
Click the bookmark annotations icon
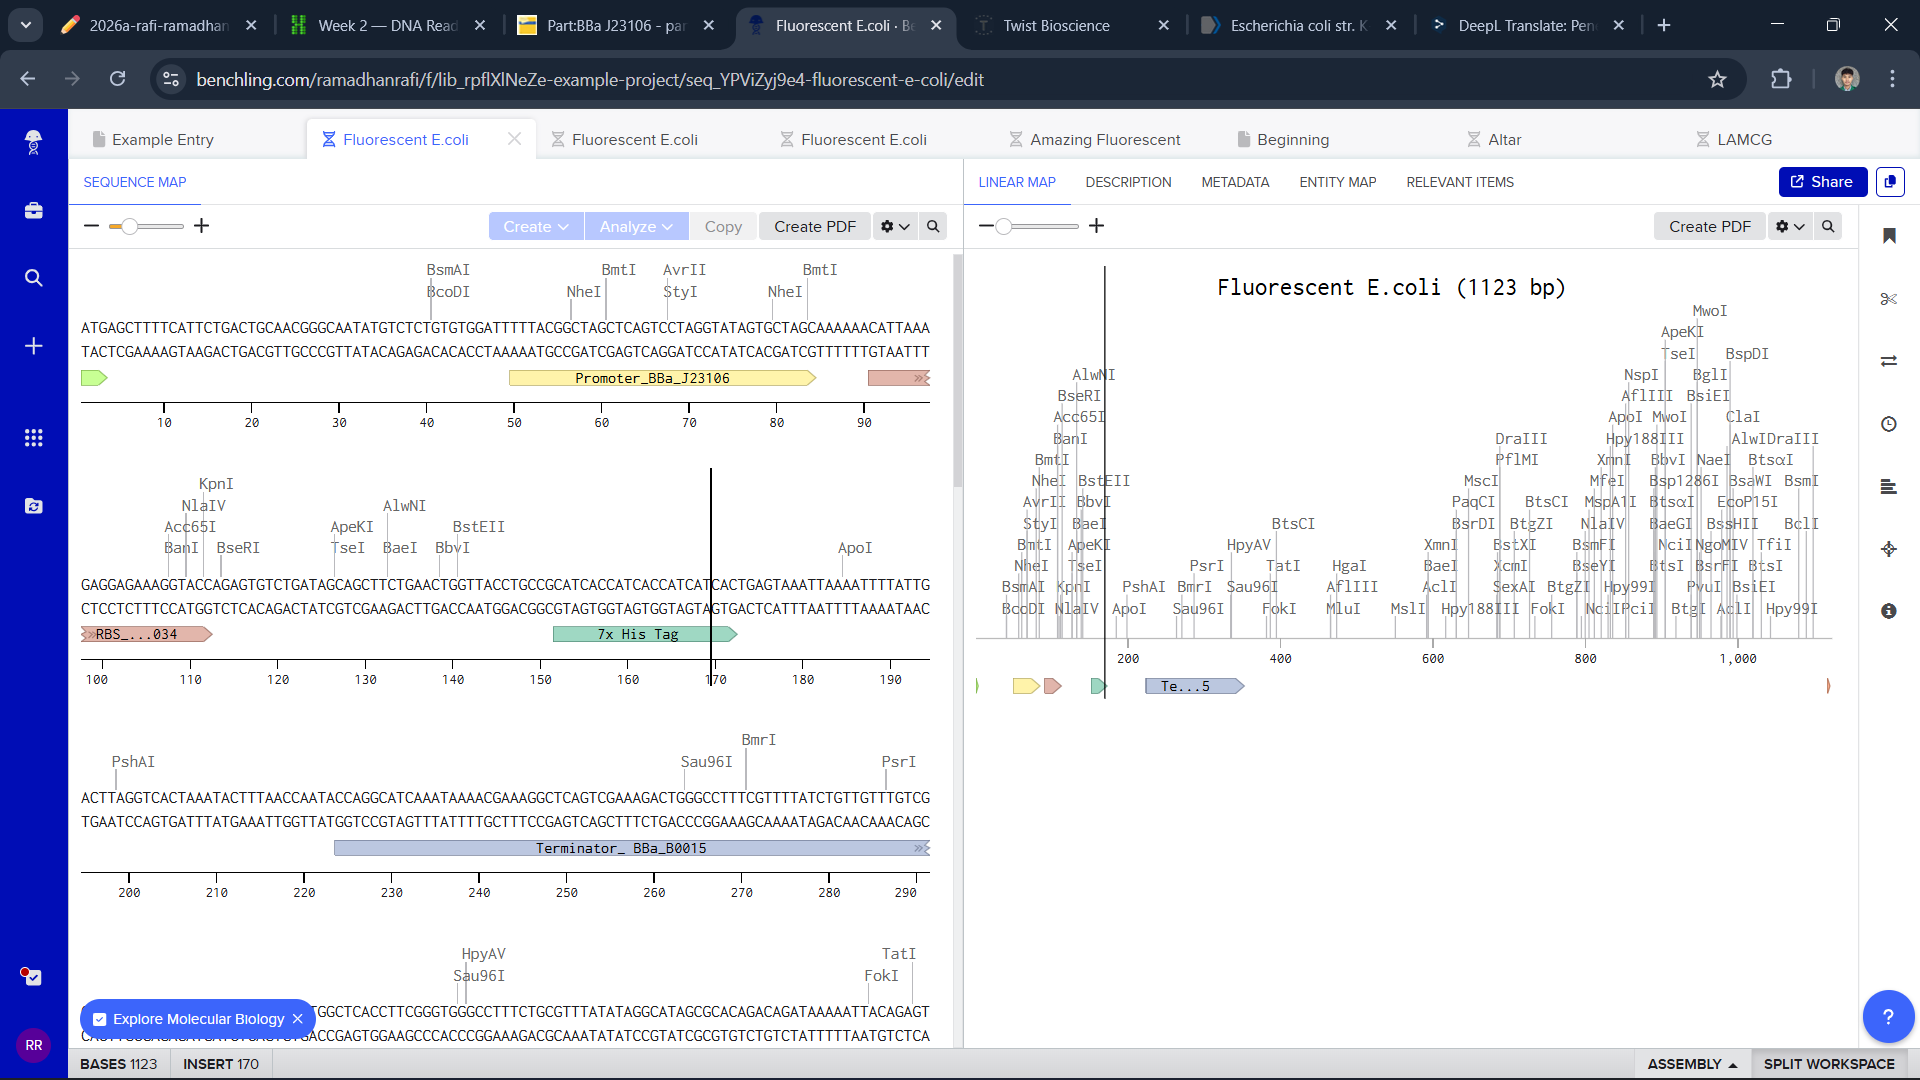coord(1888,236)
